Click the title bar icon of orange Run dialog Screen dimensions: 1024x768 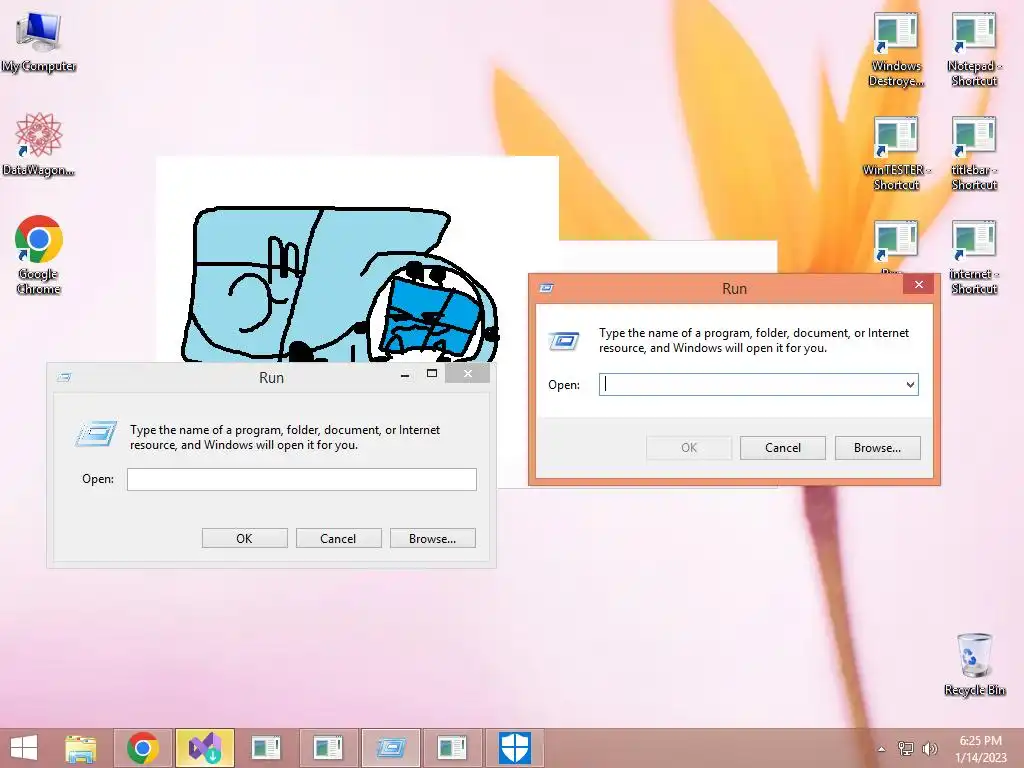pos(547,288)
